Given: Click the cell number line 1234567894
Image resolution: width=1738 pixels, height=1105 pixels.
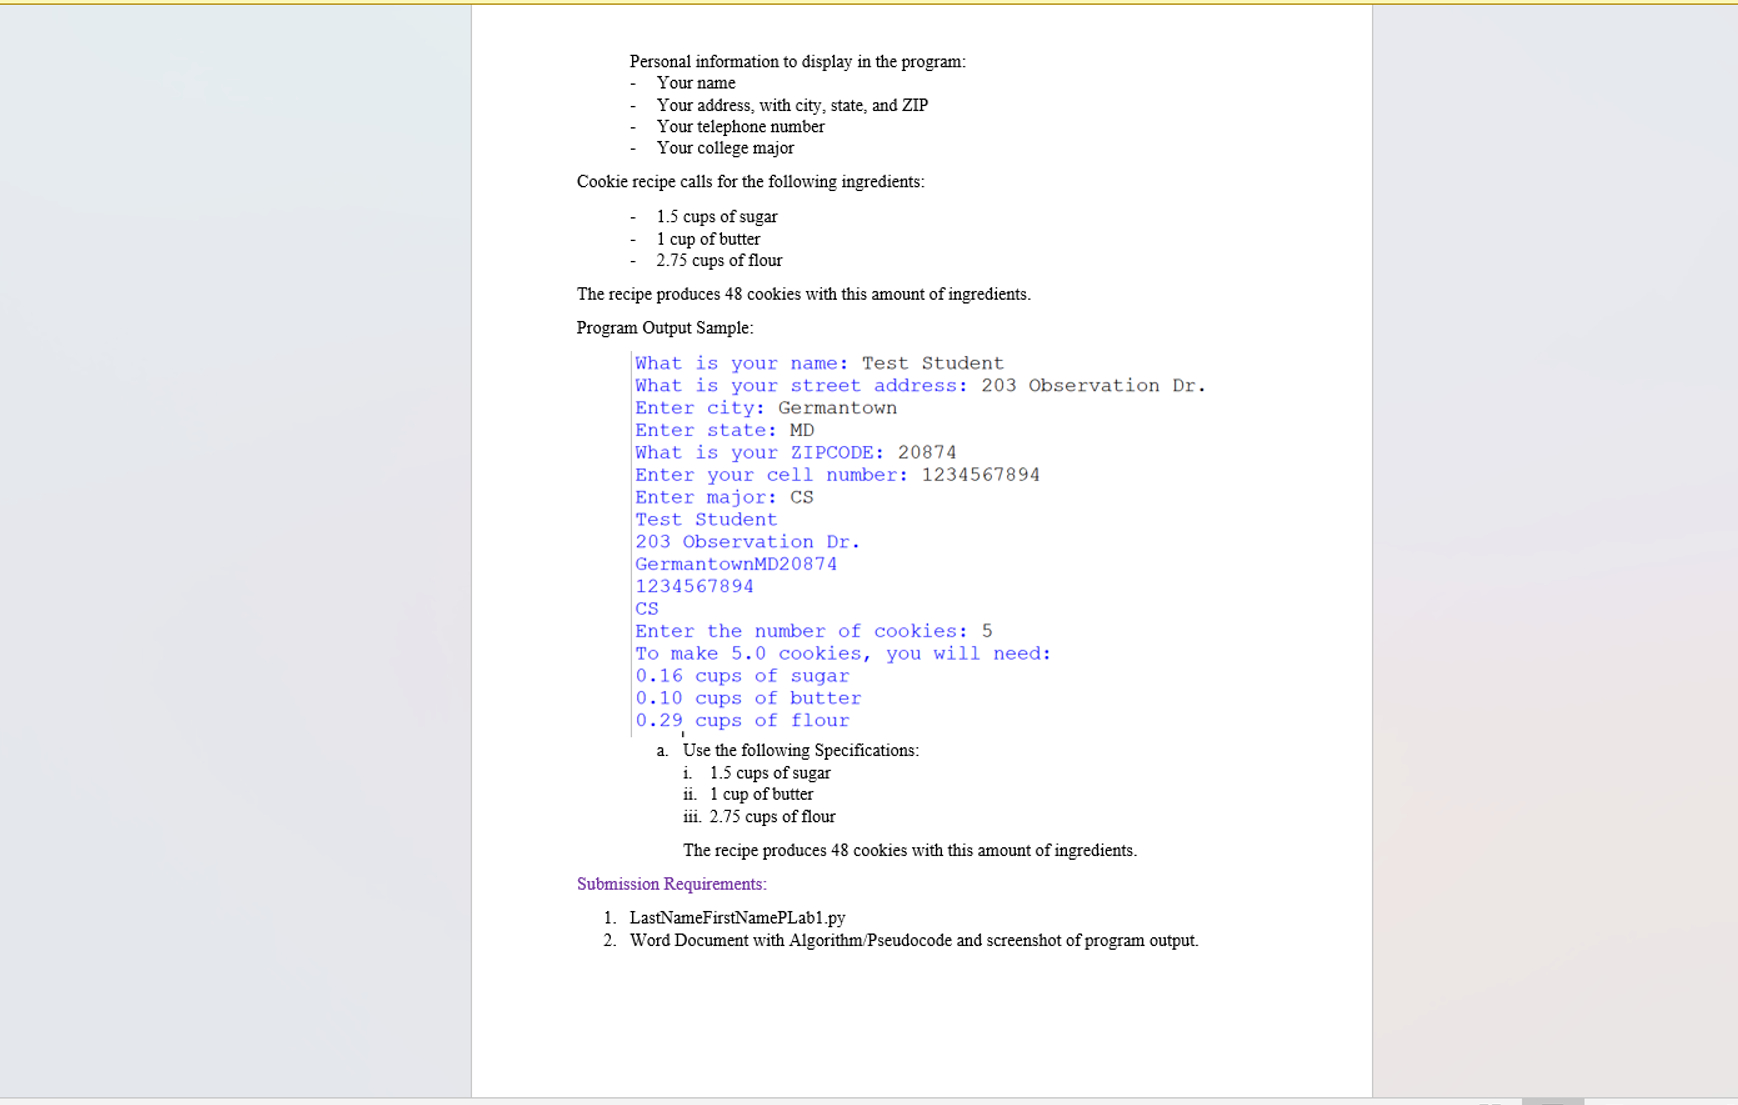Looking at the screenshot, I should pos(836,475).
